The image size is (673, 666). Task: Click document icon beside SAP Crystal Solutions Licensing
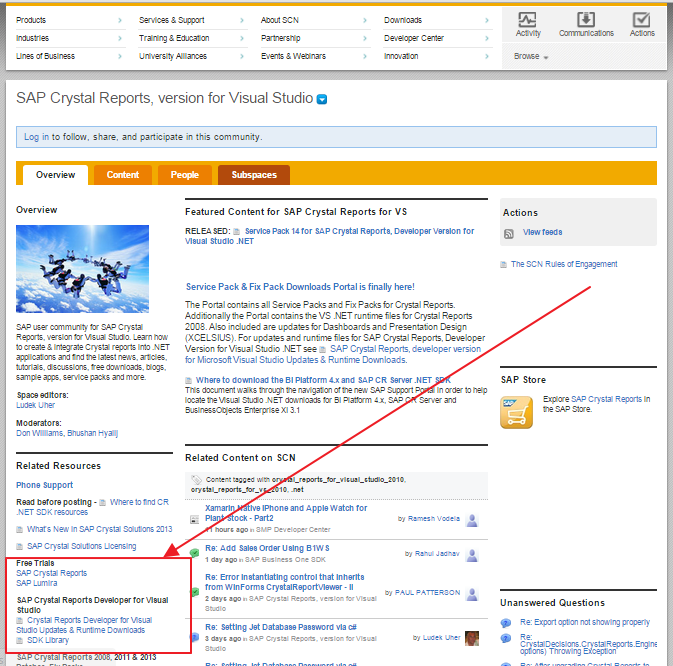click(x=19, y=546)
